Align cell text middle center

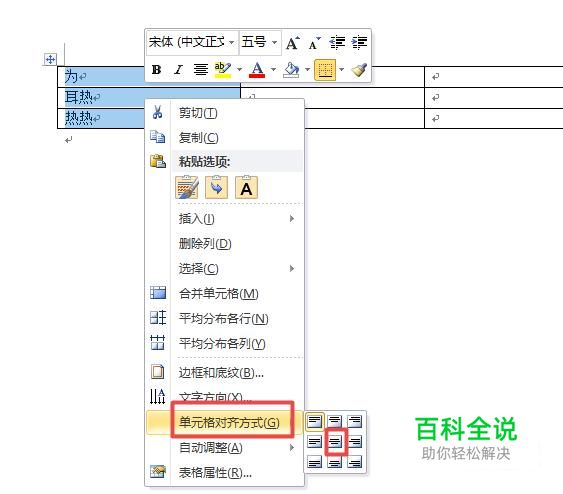tap(335, 442)
